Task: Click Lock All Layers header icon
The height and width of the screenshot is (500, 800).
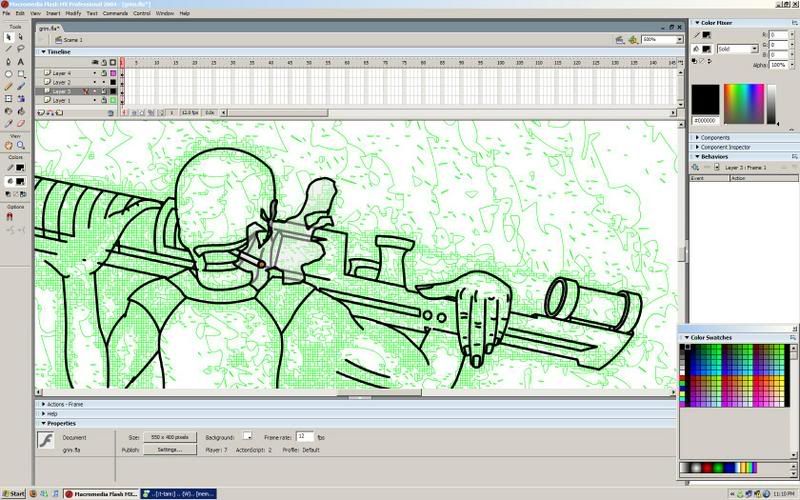Action: (x=104, y=62)
